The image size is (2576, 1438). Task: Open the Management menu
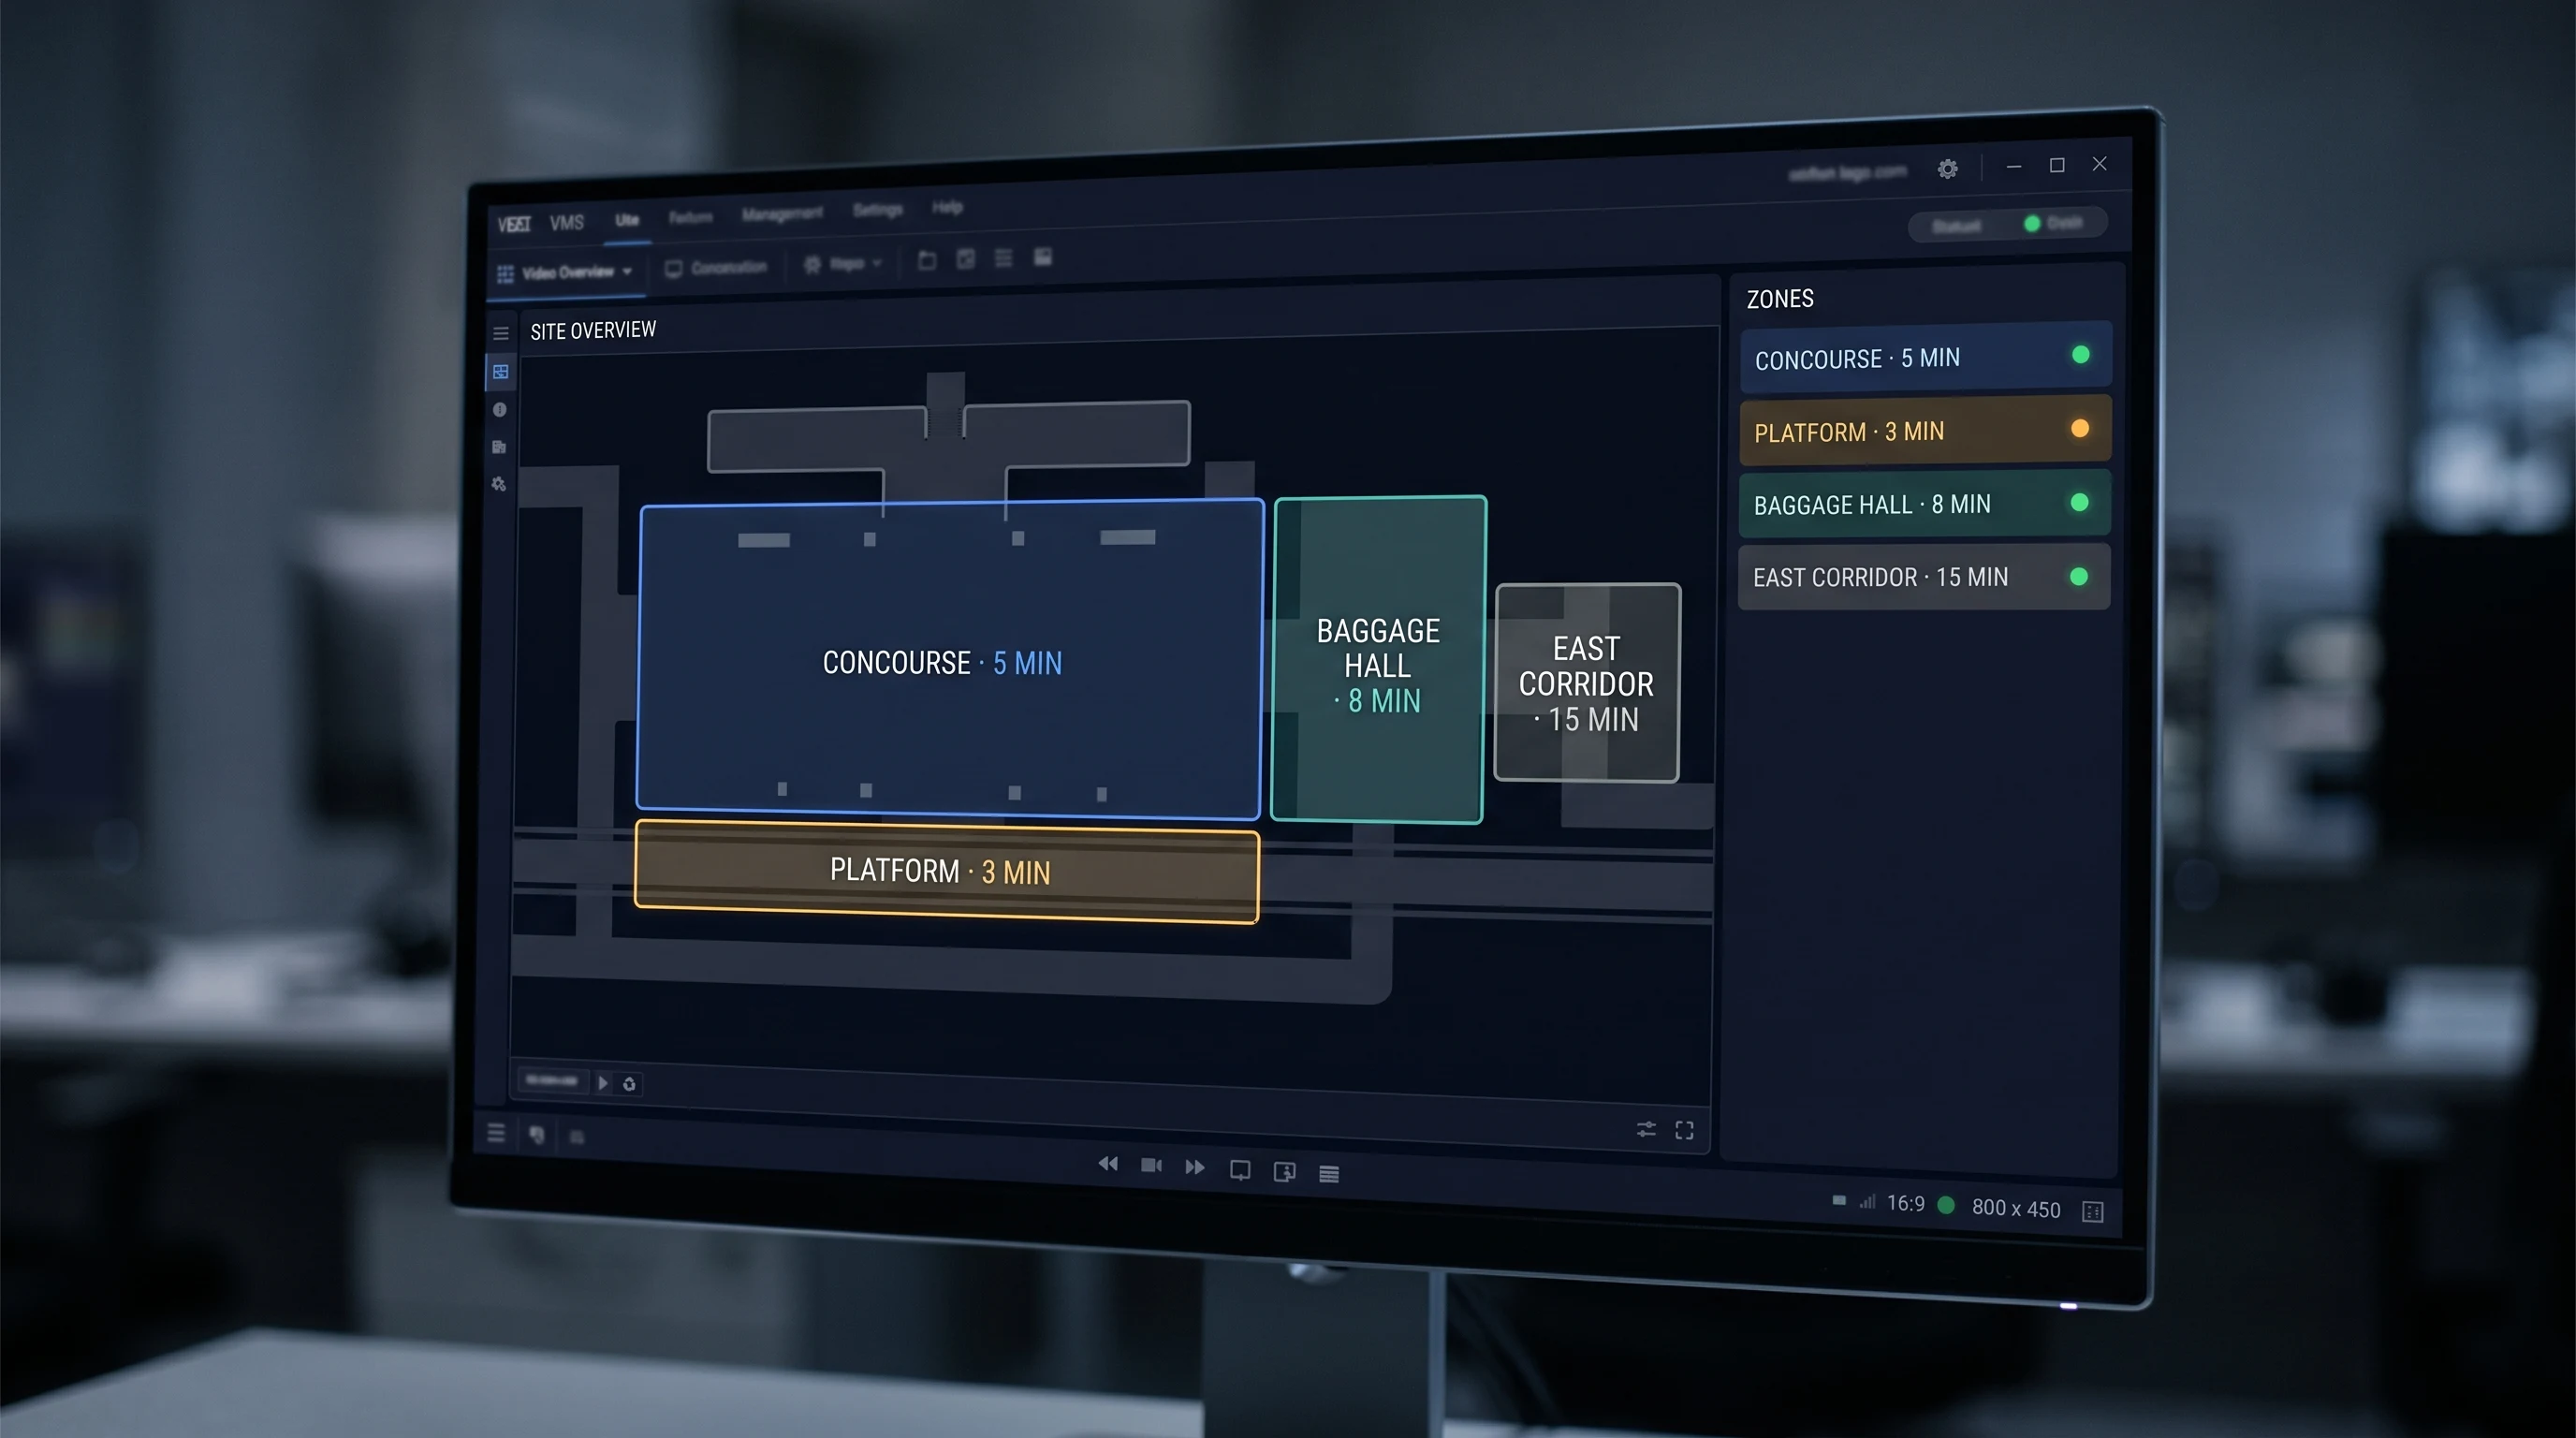pyautogui.click(x=782, y=214)
